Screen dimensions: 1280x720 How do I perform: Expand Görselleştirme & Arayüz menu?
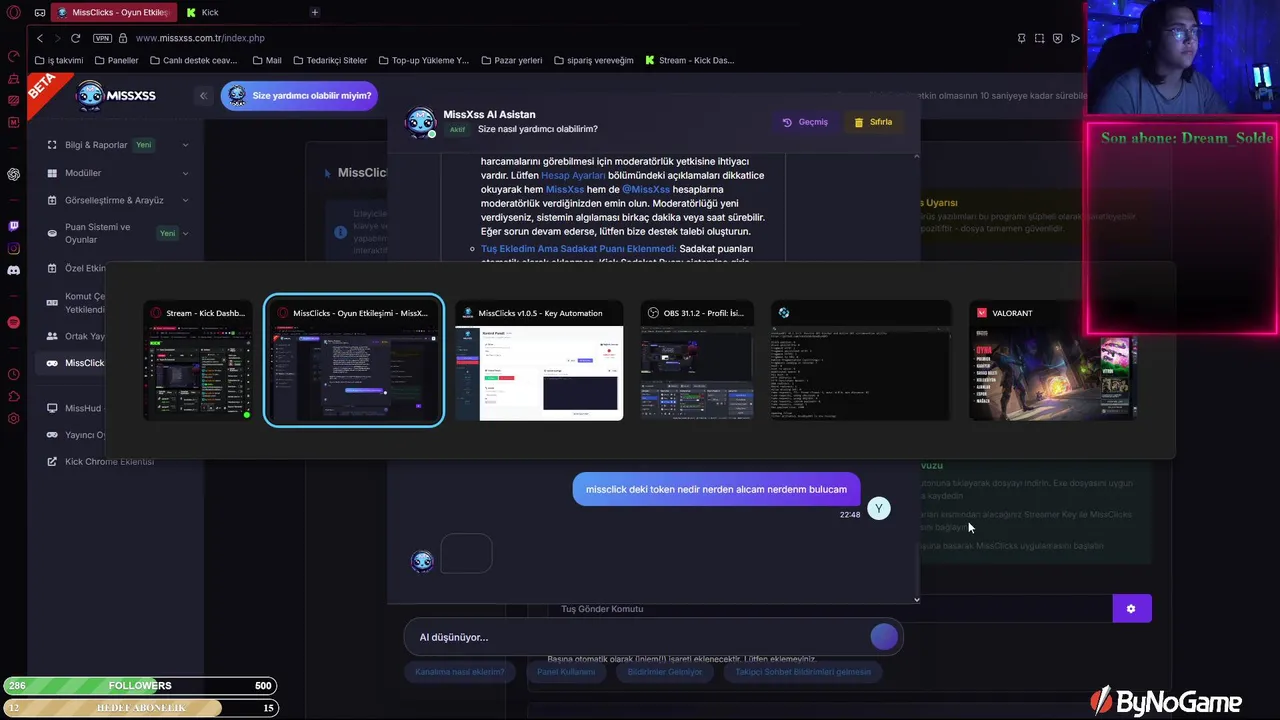coord(118,200)
